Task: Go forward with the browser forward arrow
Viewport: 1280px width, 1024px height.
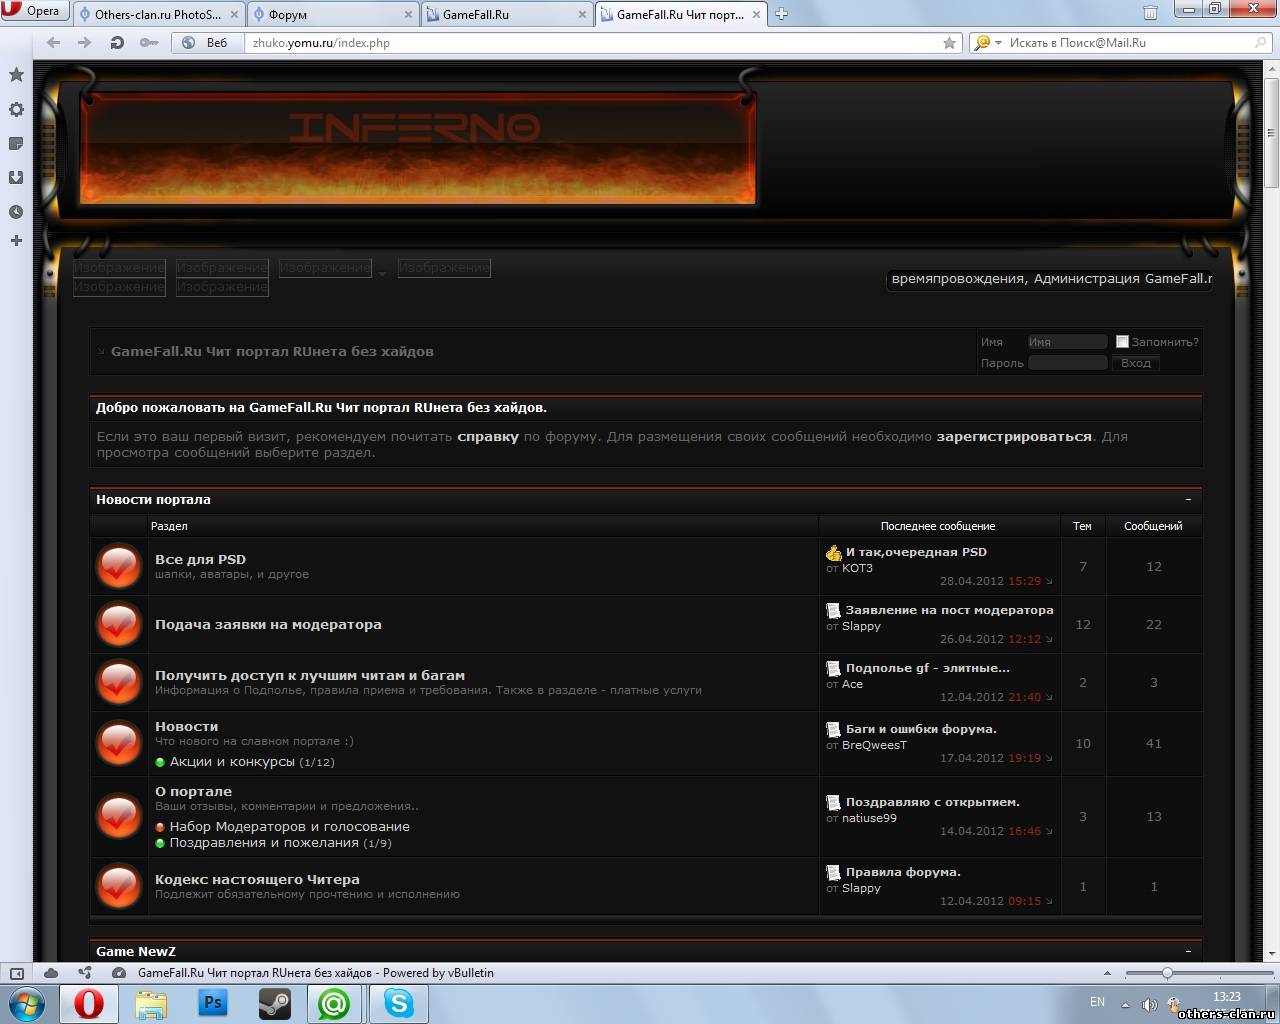Action: (85, 43)
